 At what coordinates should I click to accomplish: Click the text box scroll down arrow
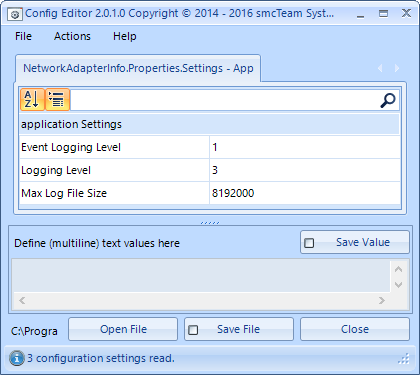point(398,285)
